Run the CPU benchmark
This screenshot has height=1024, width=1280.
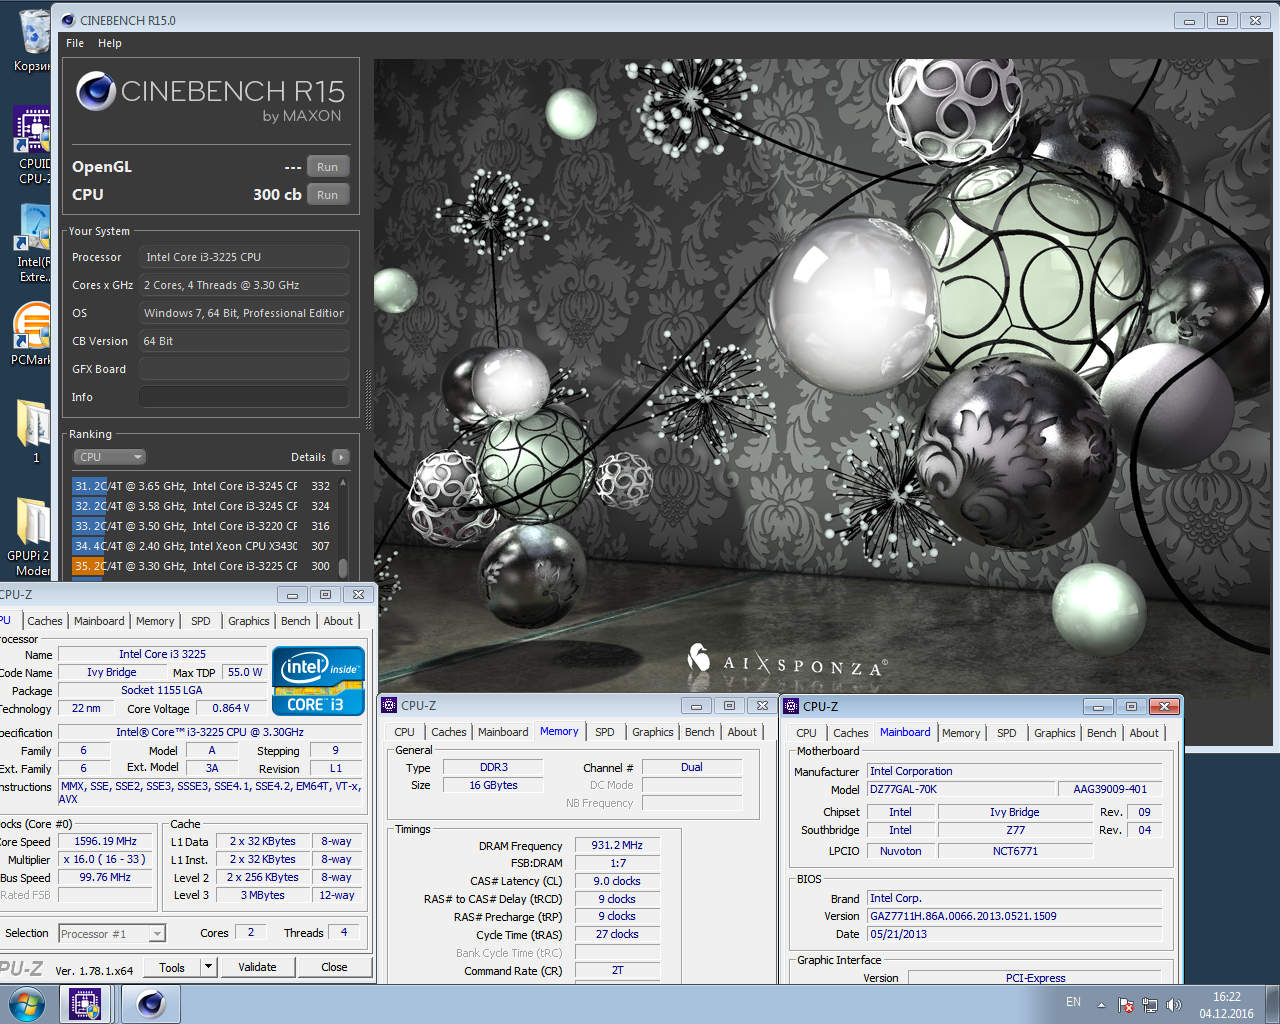coord(327,195)
